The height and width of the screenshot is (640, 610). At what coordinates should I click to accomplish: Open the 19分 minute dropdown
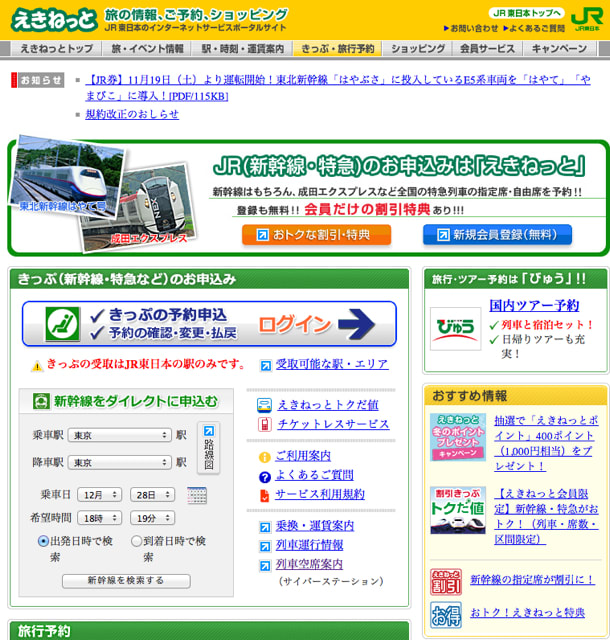point(152,518)
